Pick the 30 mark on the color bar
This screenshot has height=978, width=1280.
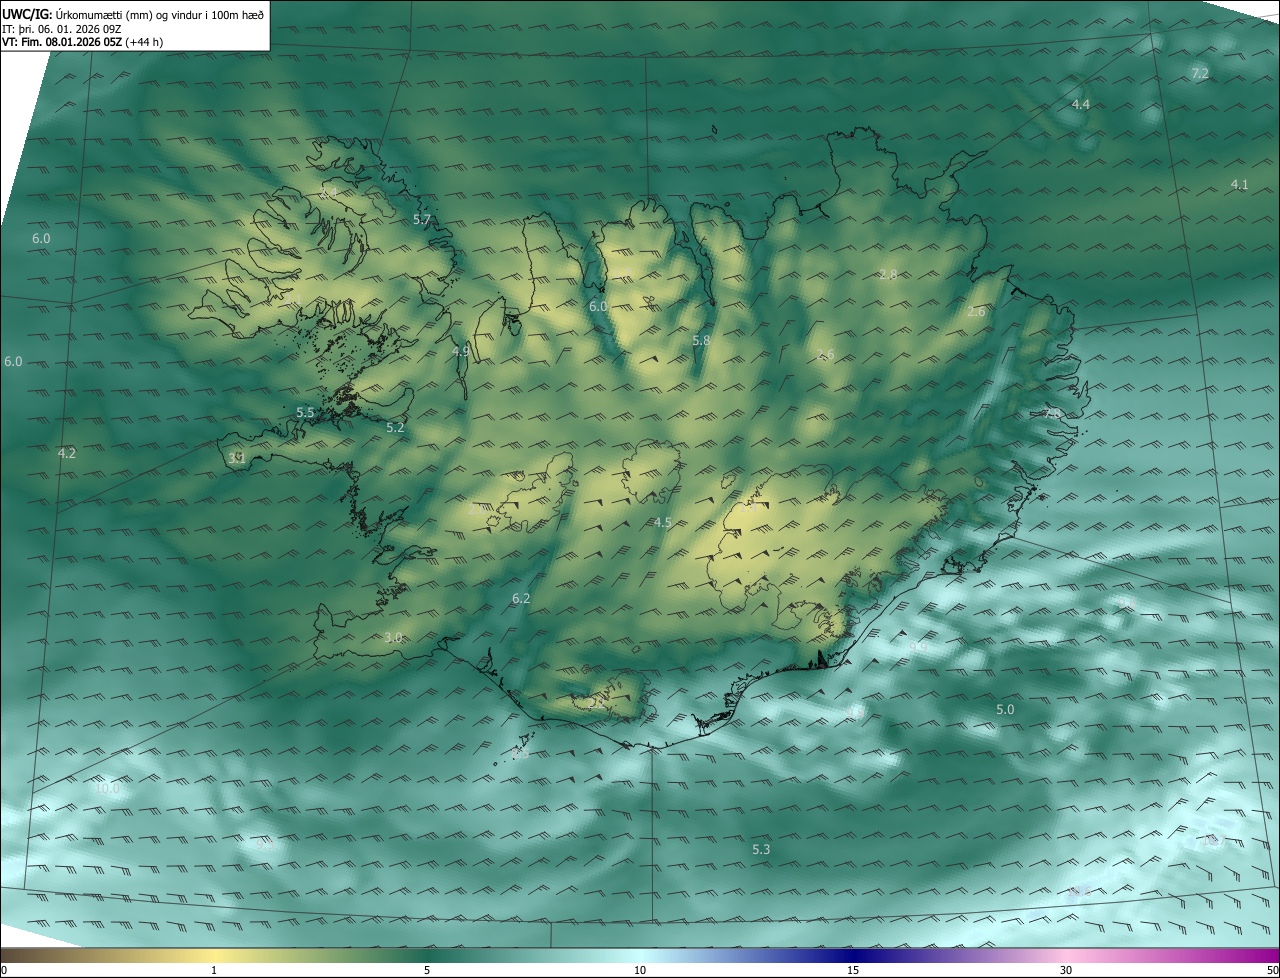pos(1066,970)
